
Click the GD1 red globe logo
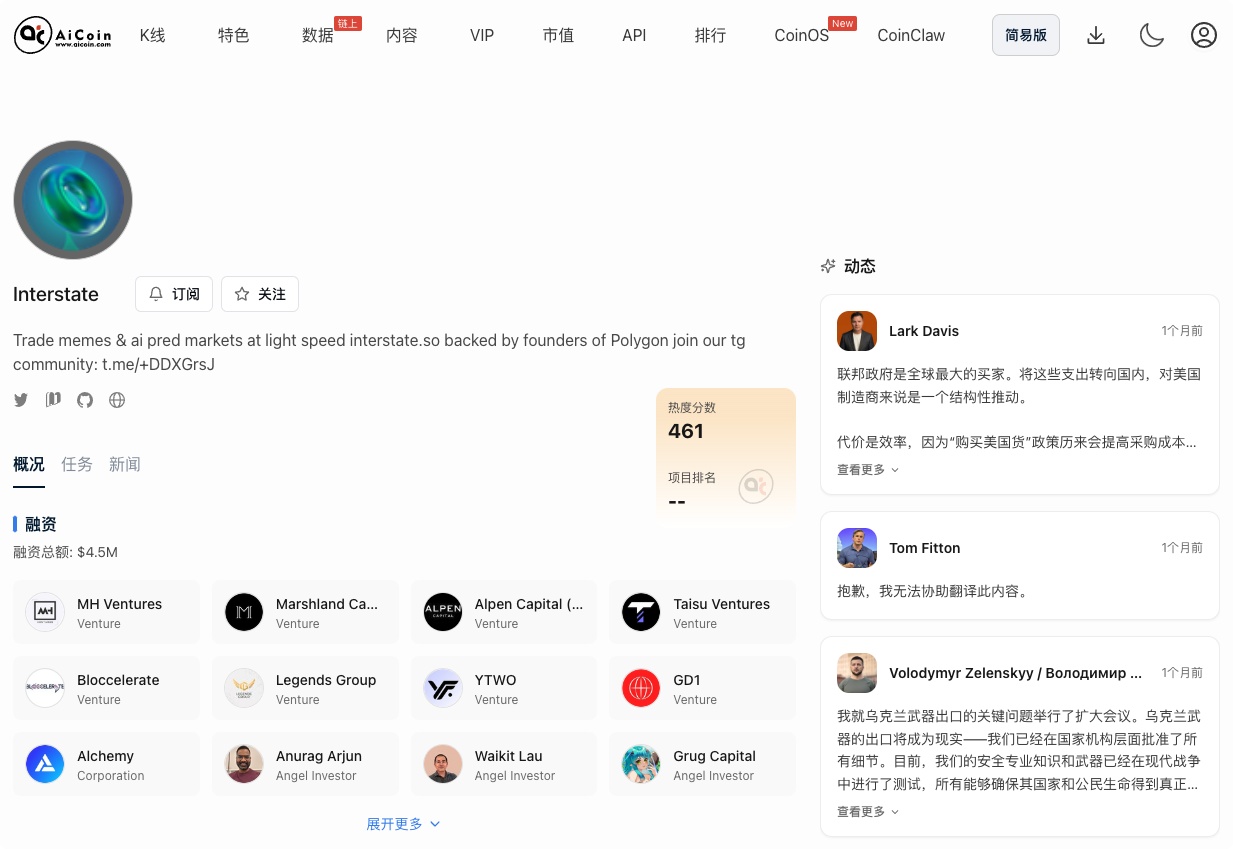641,688
